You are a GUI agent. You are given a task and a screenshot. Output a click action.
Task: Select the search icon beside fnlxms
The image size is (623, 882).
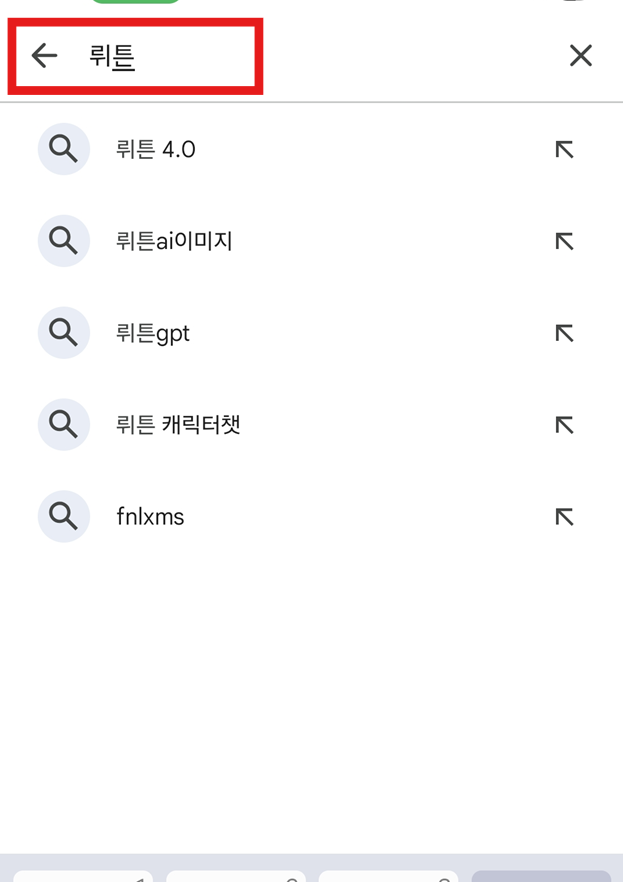coord(63,516)
